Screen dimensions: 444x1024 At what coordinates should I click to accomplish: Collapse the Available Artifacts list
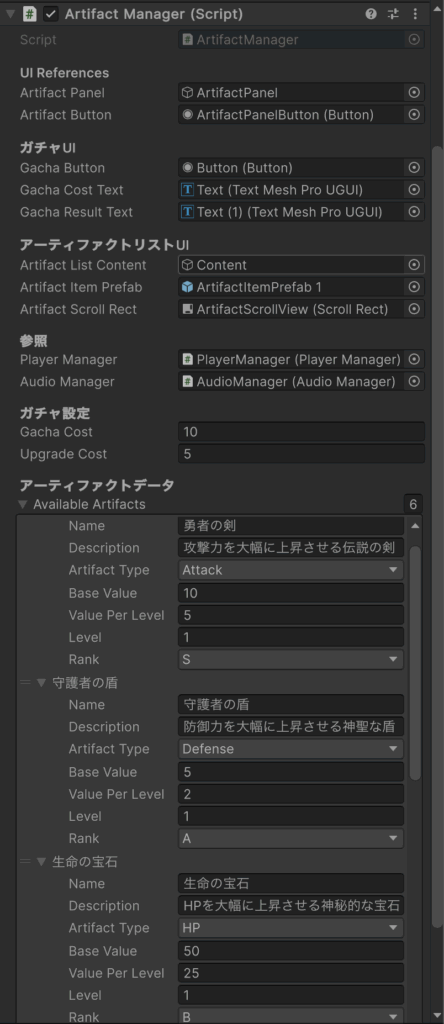23,504
